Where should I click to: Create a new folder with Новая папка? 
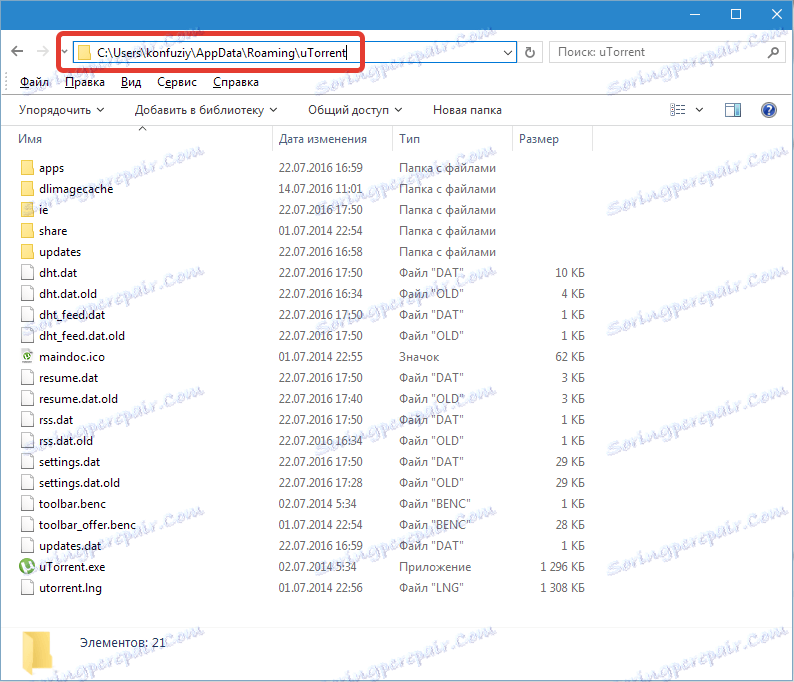click(x=467, y=110)
